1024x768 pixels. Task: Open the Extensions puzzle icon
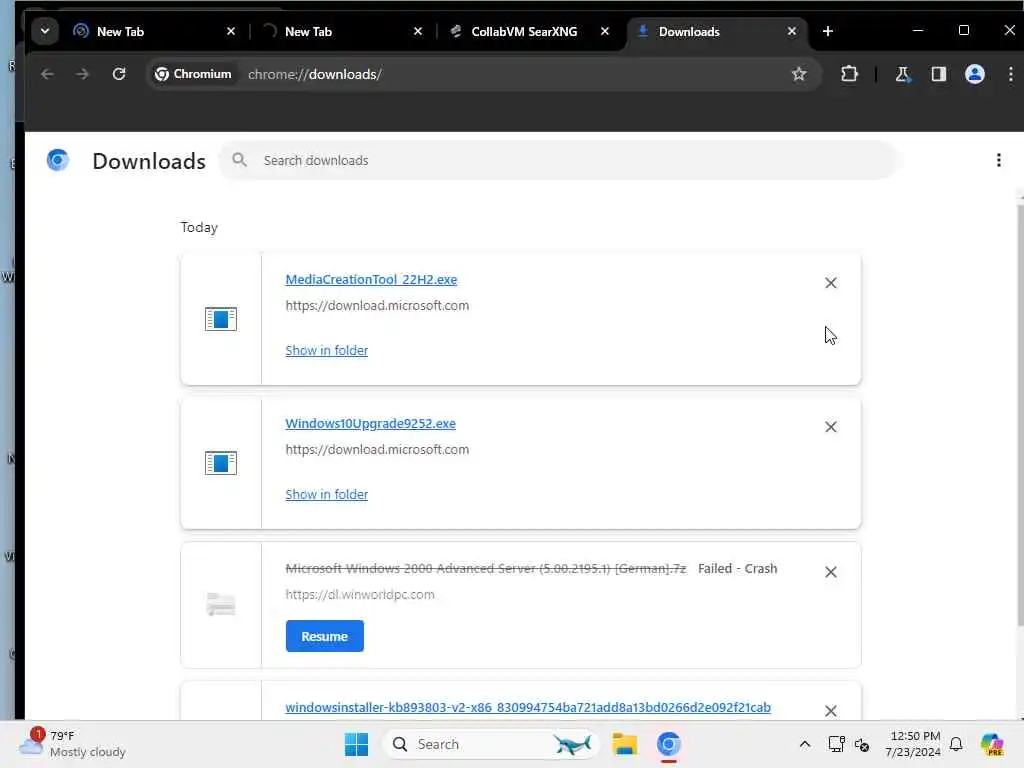(849, 74)
